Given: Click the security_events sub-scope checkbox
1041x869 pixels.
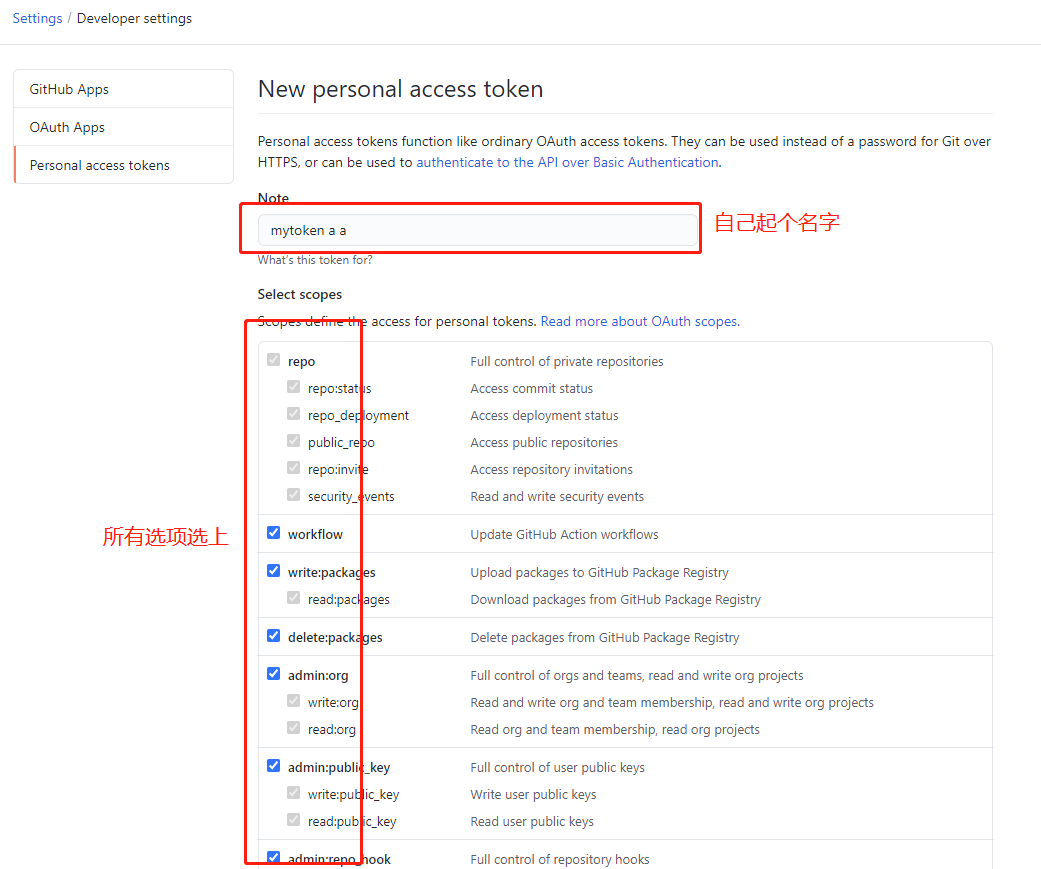Looking at the screenshot, I should click(293, 494).
